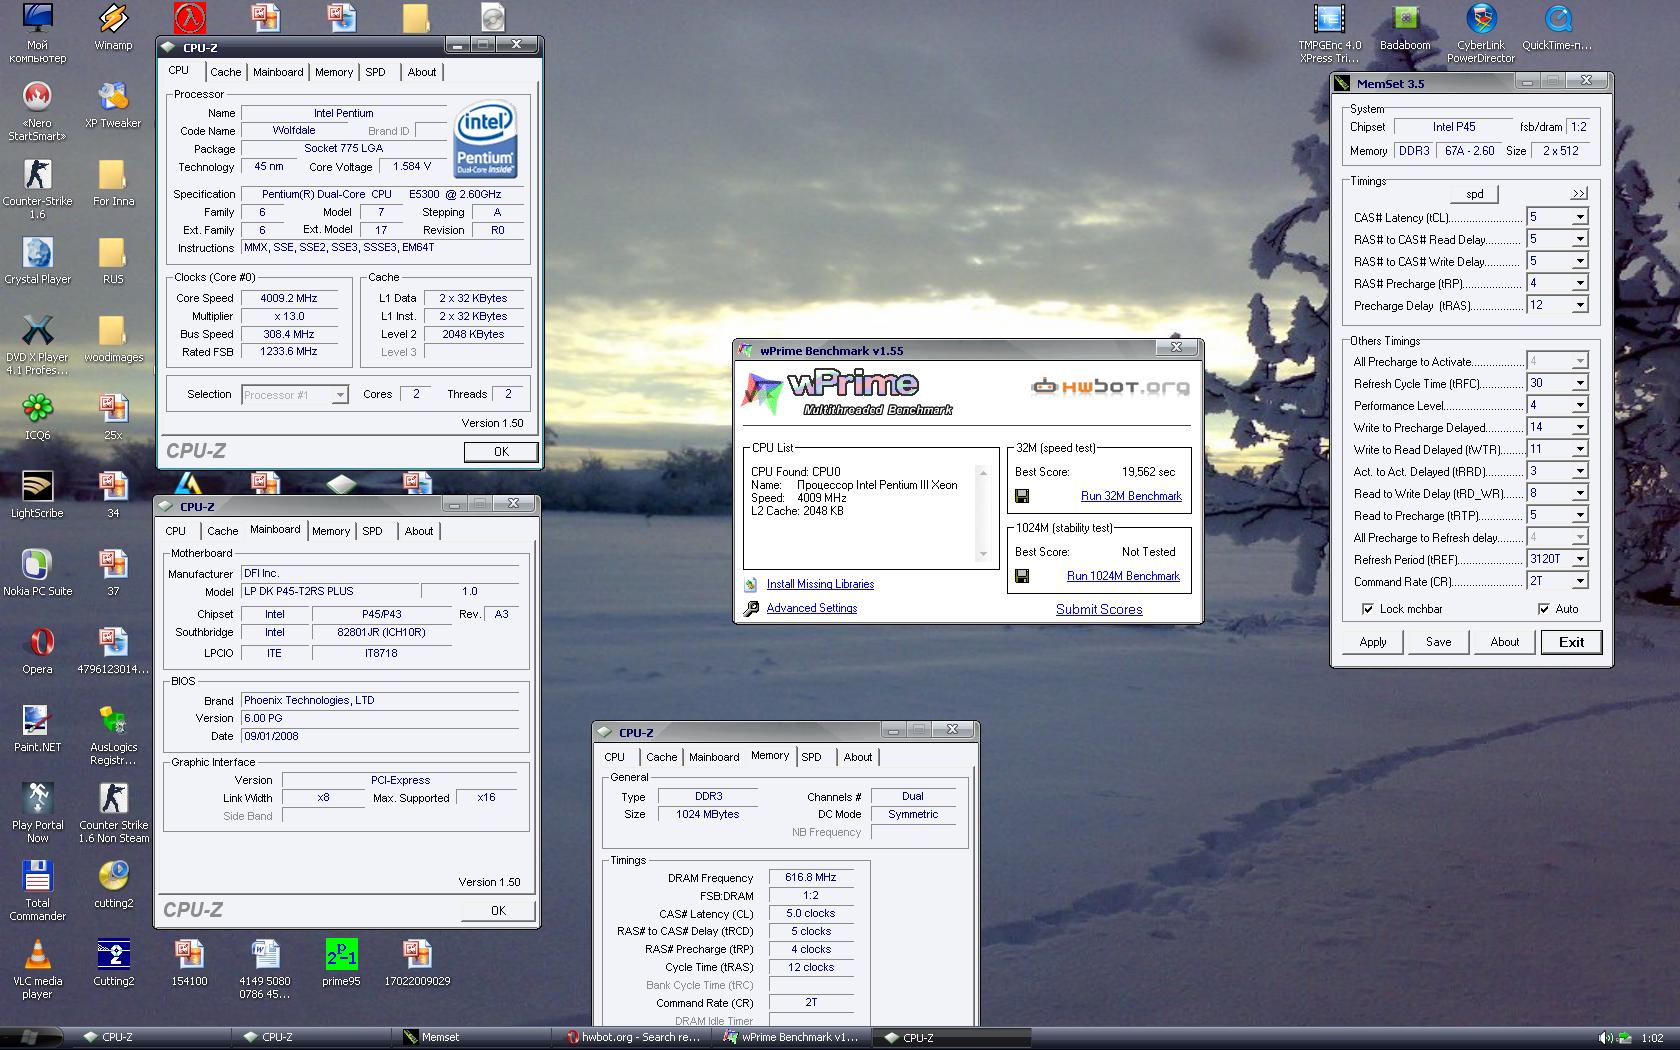Open Performance Level dropdown

(1580, 405)
